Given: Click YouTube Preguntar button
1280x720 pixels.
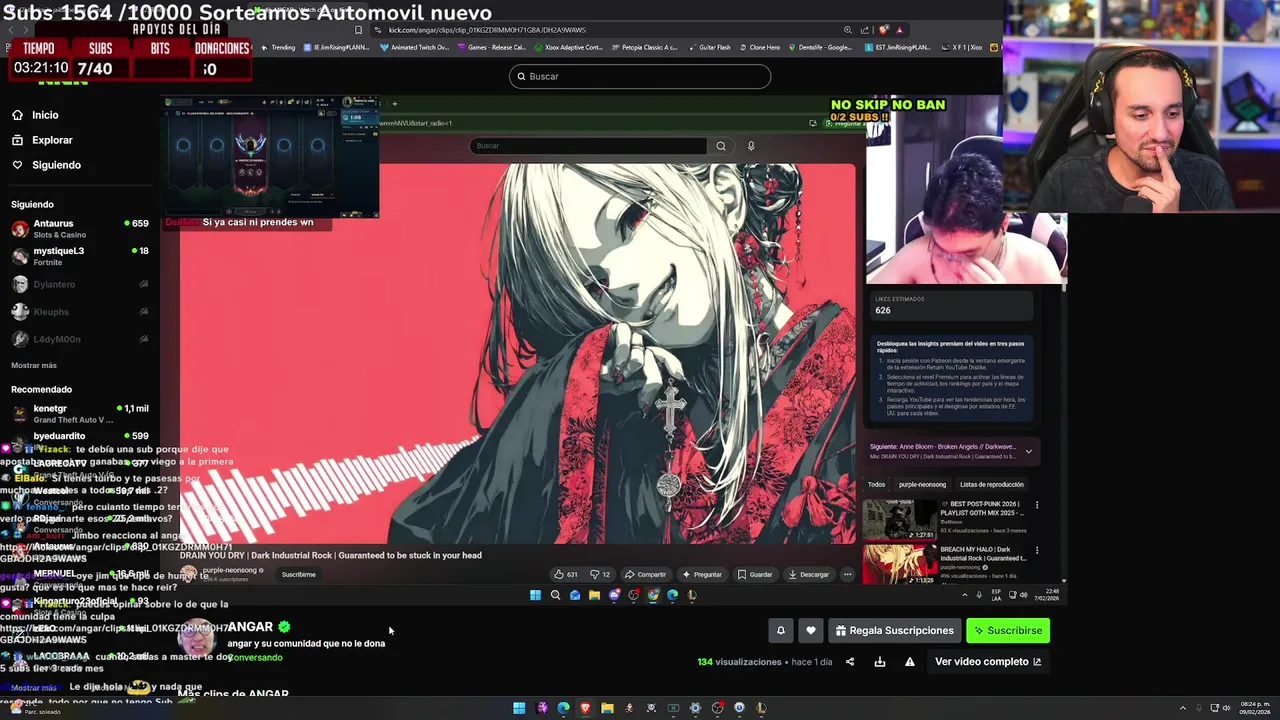Looking at the screenshot, I should coord(702,574).
